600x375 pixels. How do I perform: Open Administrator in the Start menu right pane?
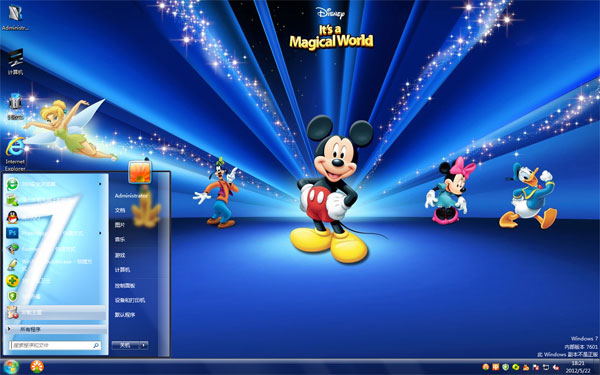pos(131,196)
